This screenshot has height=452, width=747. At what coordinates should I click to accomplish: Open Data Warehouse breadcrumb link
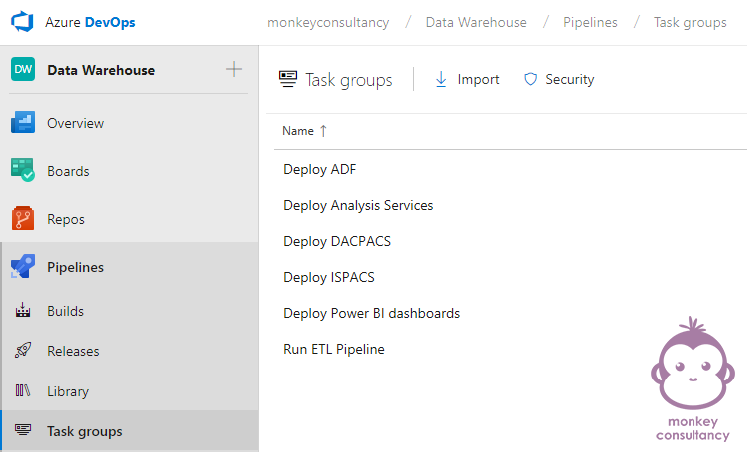(476, 22)
